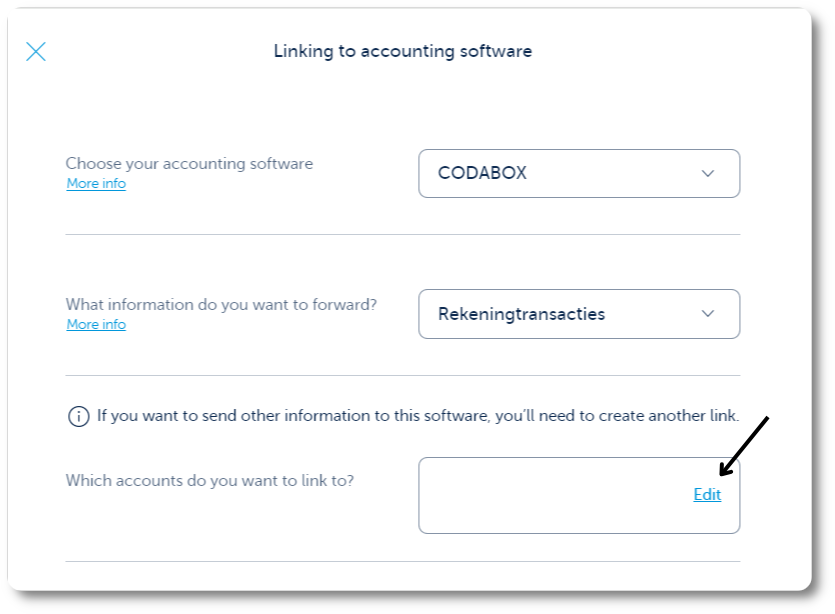Viewport: 835px width, 614px height.
Task: Select the CODABOX text in the dropdown
Action: pyautogui.click(x=482, y=173)
